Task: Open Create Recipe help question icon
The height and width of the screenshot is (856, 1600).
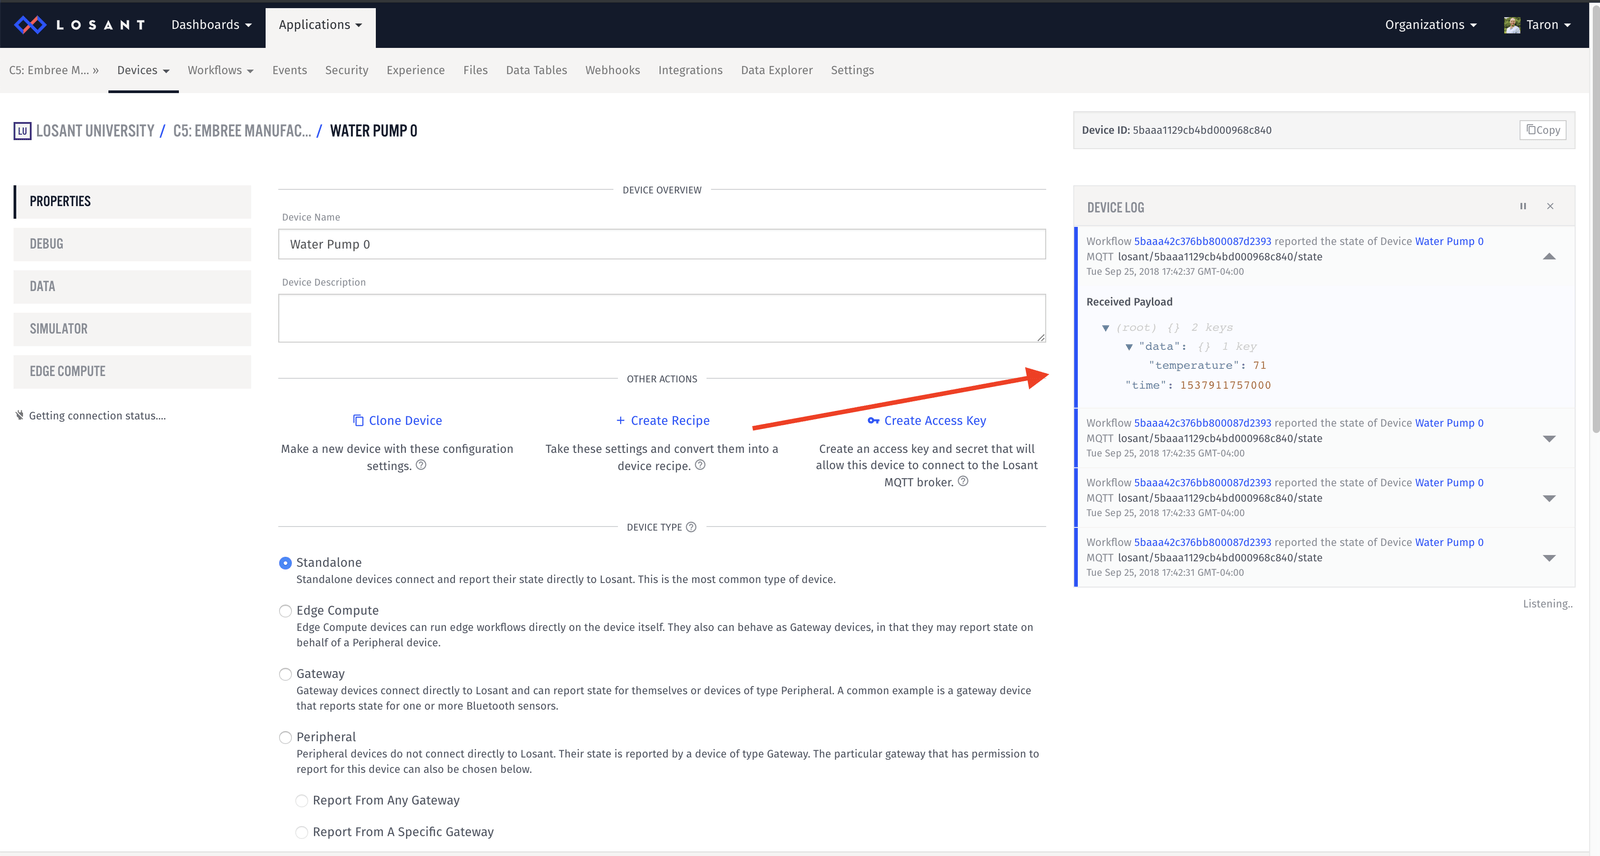Action: coord(700,465)
